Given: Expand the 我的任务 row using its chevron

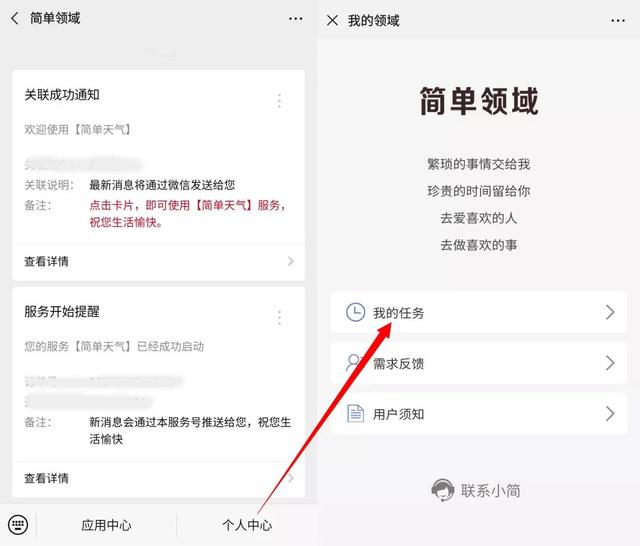Looking at the screenshot, I should pos(610,313).
